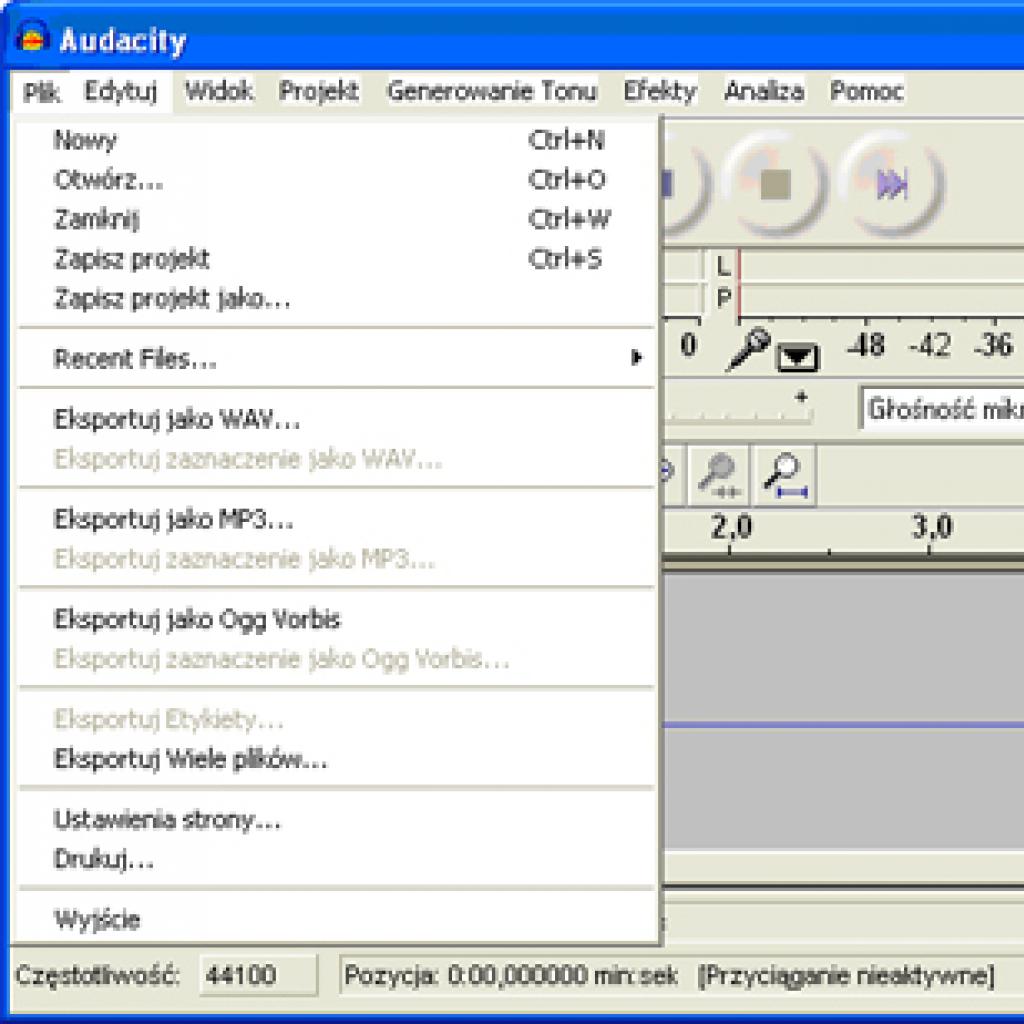The height and width of the screenshot is (1024, 1024).
Task: Click the -48 meter scale label
Action: point(866,345)
